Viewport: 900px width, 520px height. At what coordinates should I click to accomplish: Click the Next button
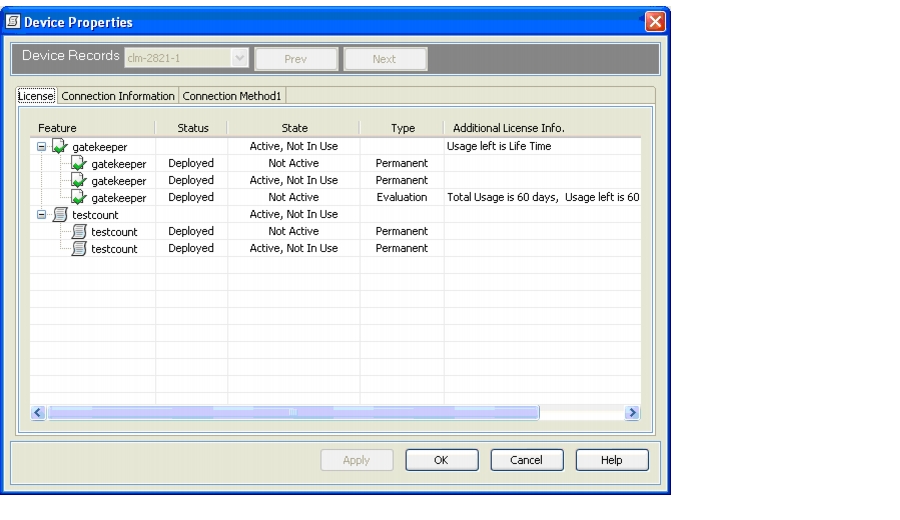click(385, 59)
